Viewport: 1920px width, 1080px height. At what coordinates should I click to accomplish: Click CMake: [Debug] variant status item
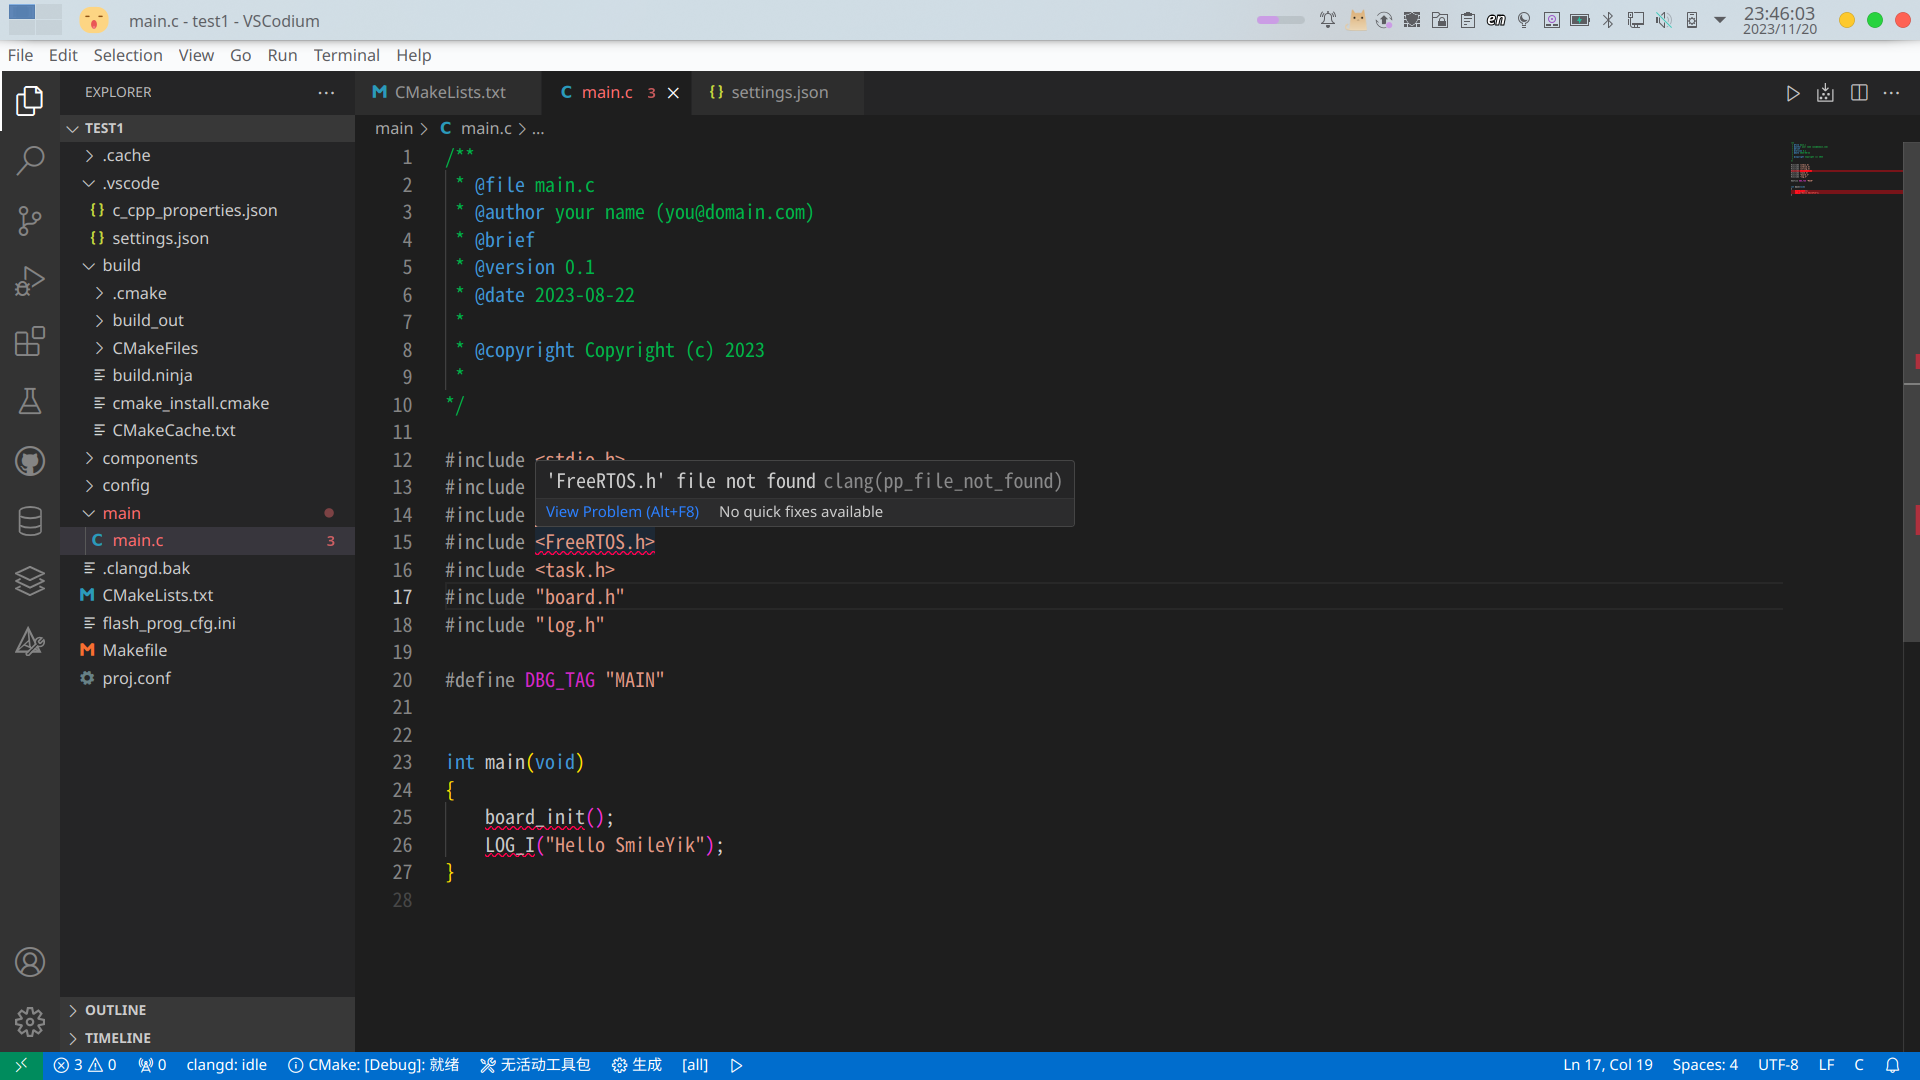[x=373, y=1065]
